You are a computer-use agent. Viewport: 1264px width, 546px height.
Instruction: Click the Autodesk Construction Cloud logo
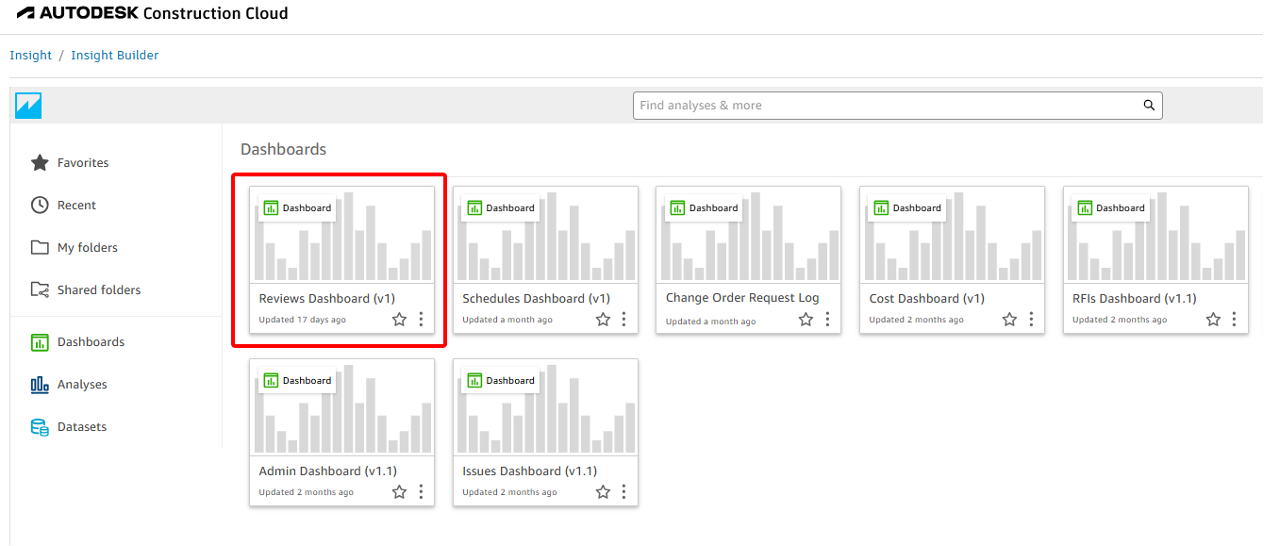(152, 14)
